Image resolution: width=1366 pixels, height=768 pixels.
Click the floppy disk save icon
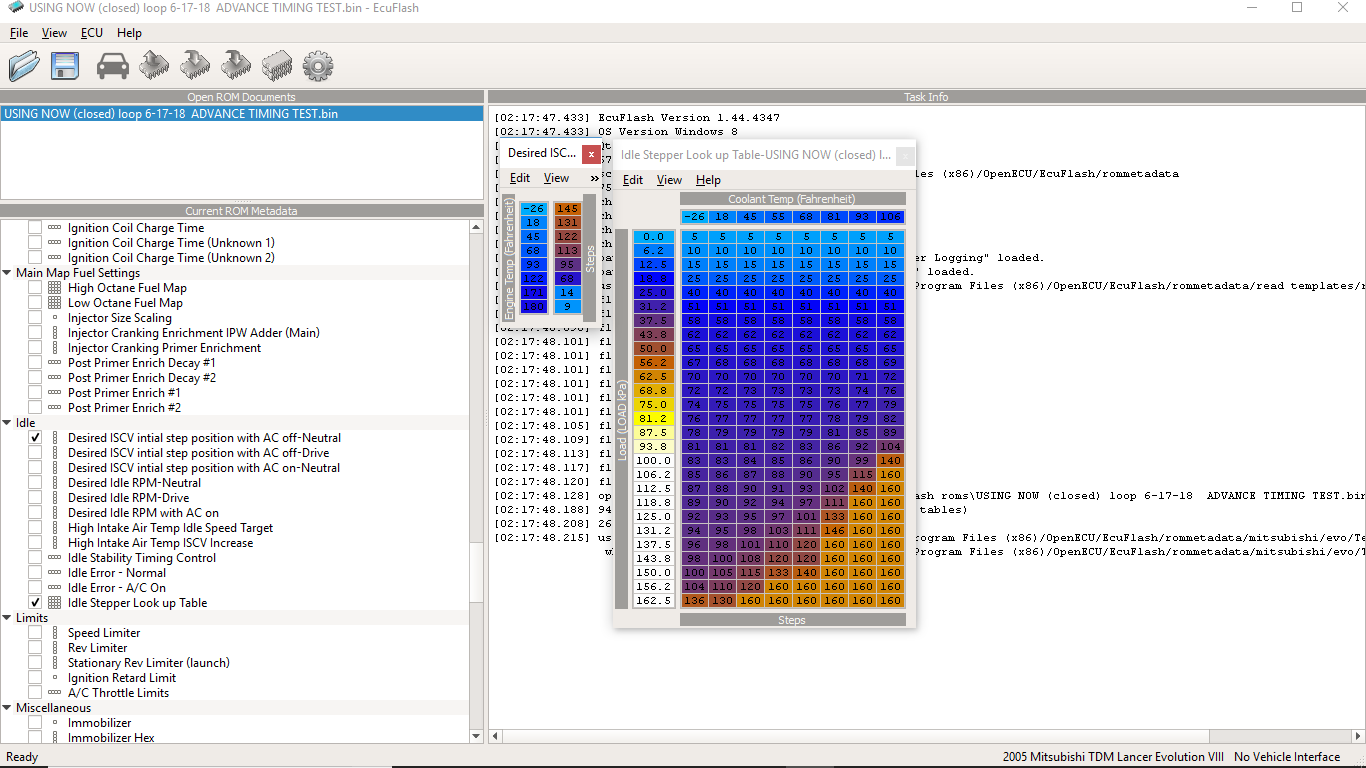pyautogui.click(x=65, y=66)
